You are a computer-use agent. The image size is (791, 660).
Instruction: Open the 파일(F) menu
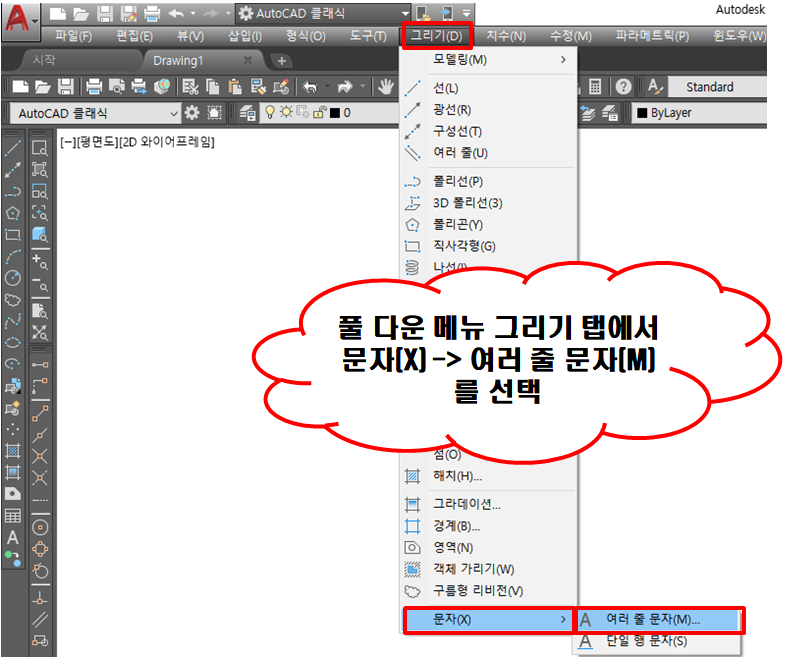(74, 36)
